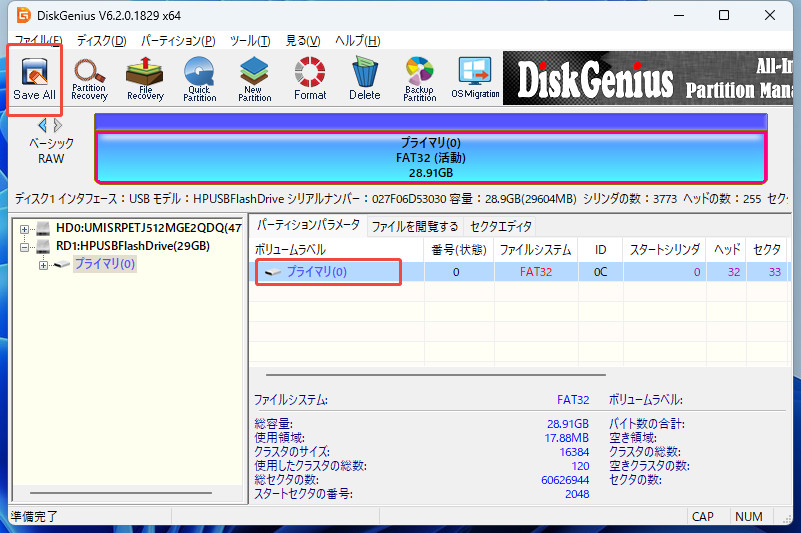Select the Quick Partition icon
801x533 pixels.
pos(200,79)
